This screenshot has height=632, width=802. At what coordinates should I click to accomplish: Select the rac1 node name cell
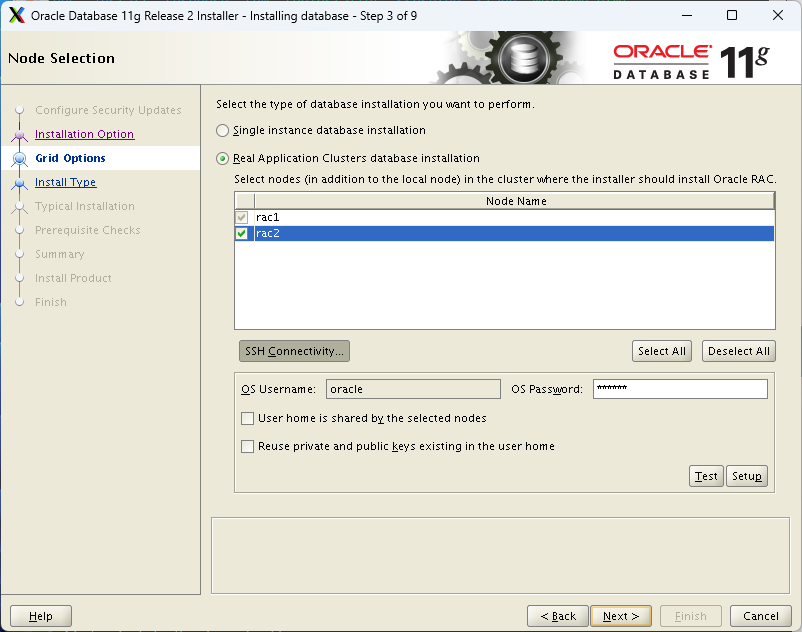514,217
